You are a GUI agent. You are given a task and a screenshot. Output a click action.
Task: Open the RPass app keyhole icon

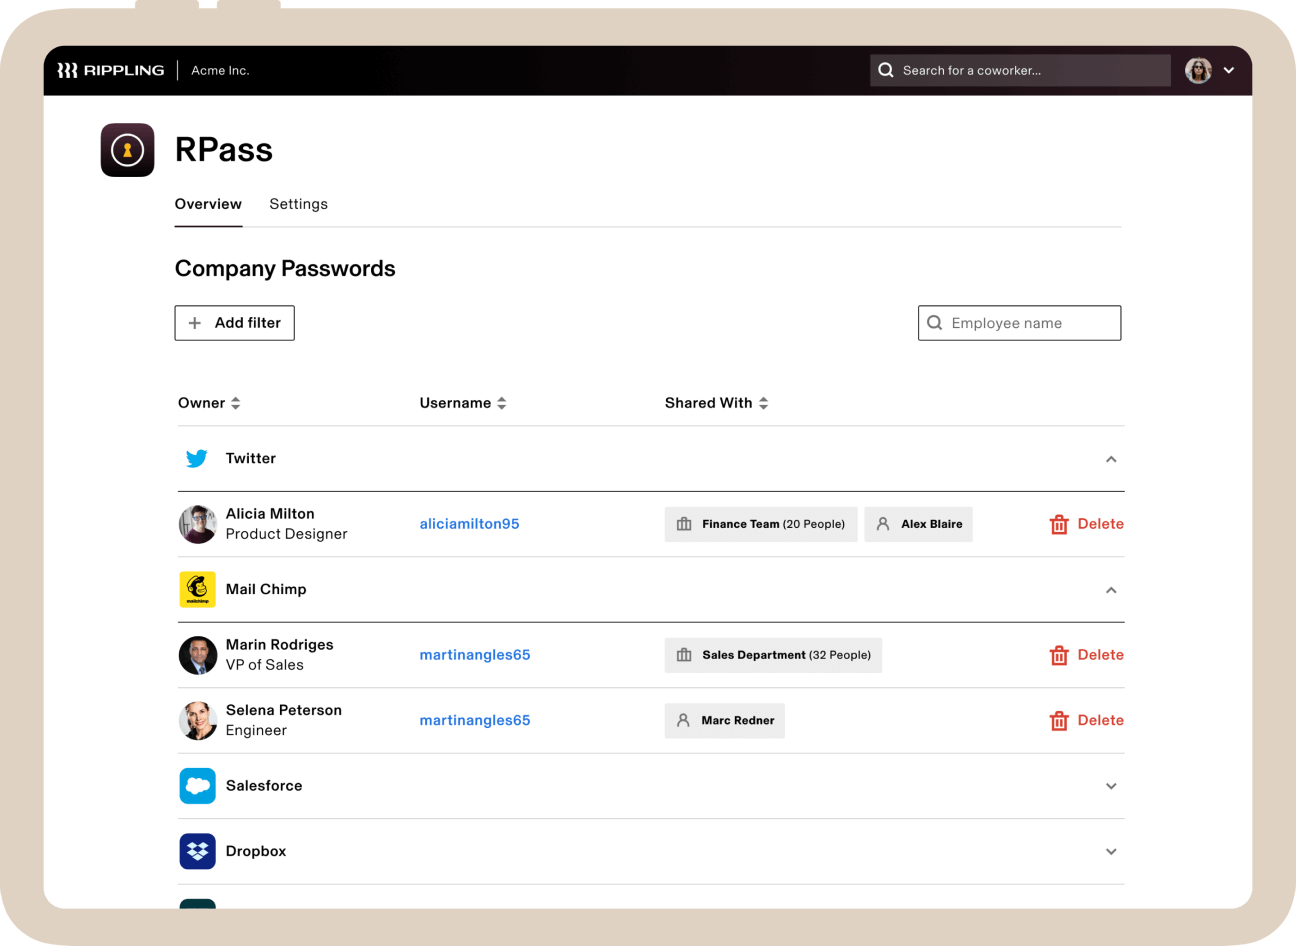[127, 150]
